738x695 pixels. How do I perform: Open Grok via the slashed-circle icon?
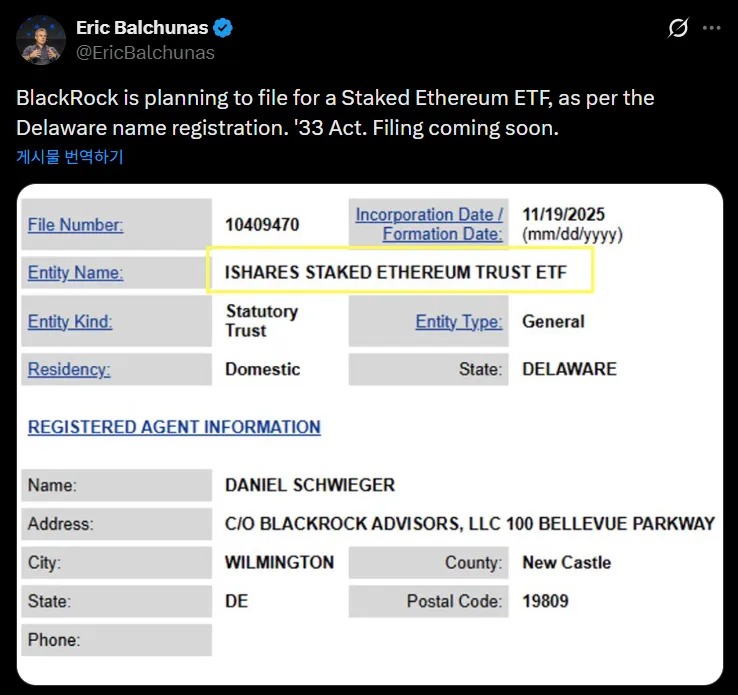click(678, 28)
